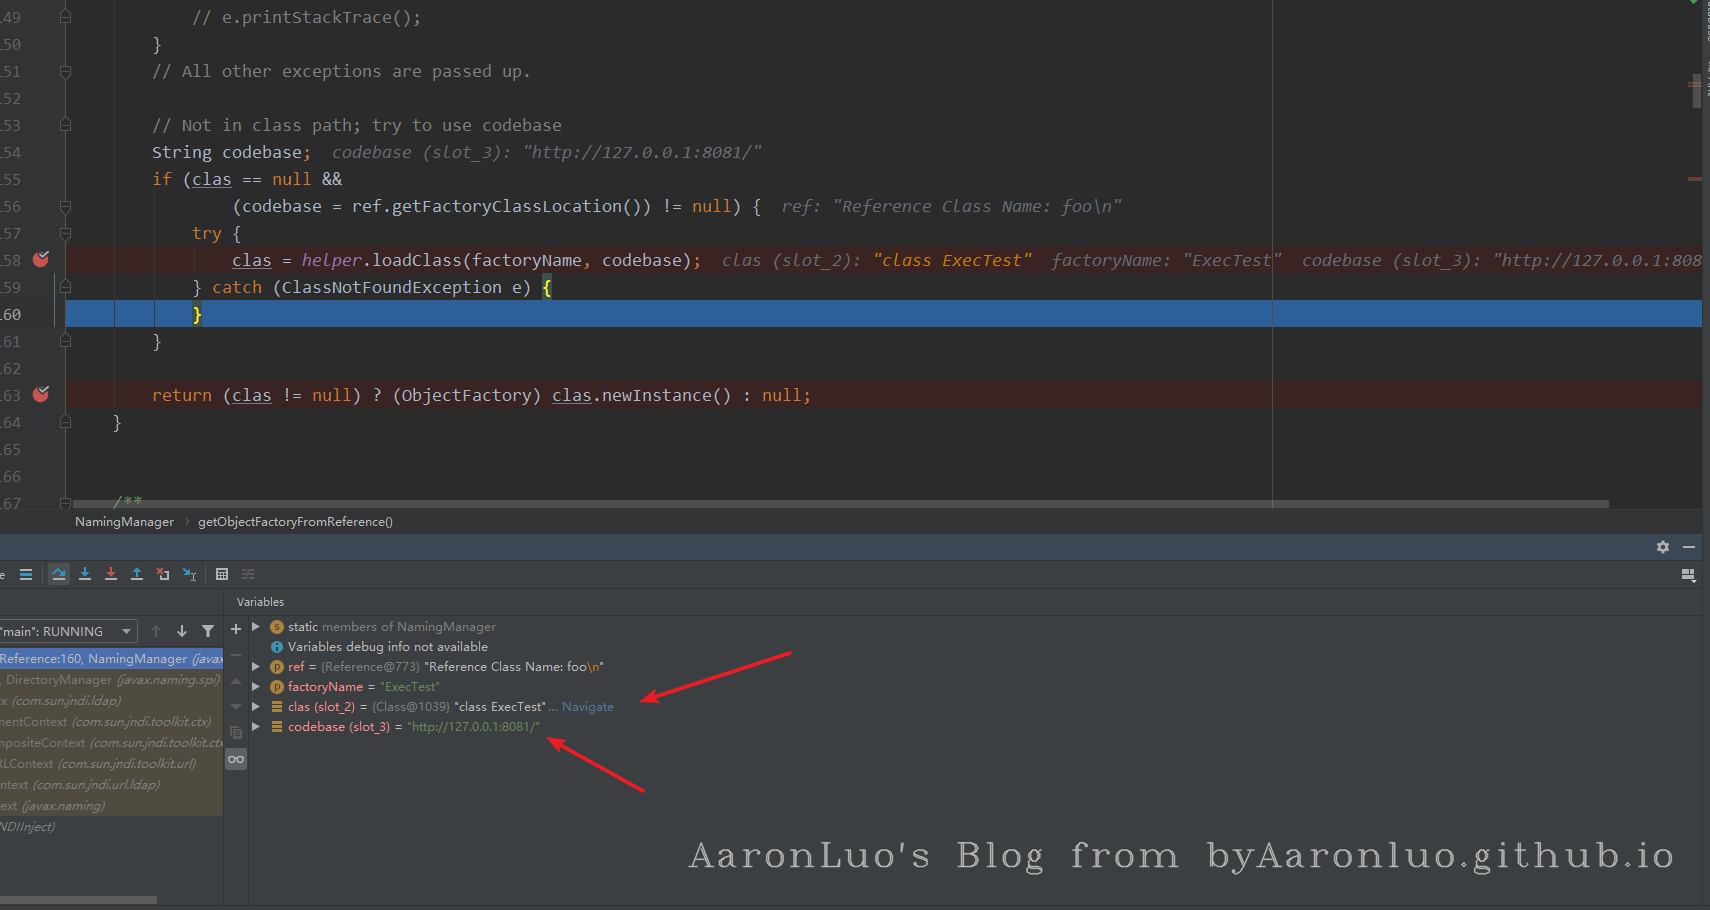Toggle the breakpoint on line 158

click(41, 260)
